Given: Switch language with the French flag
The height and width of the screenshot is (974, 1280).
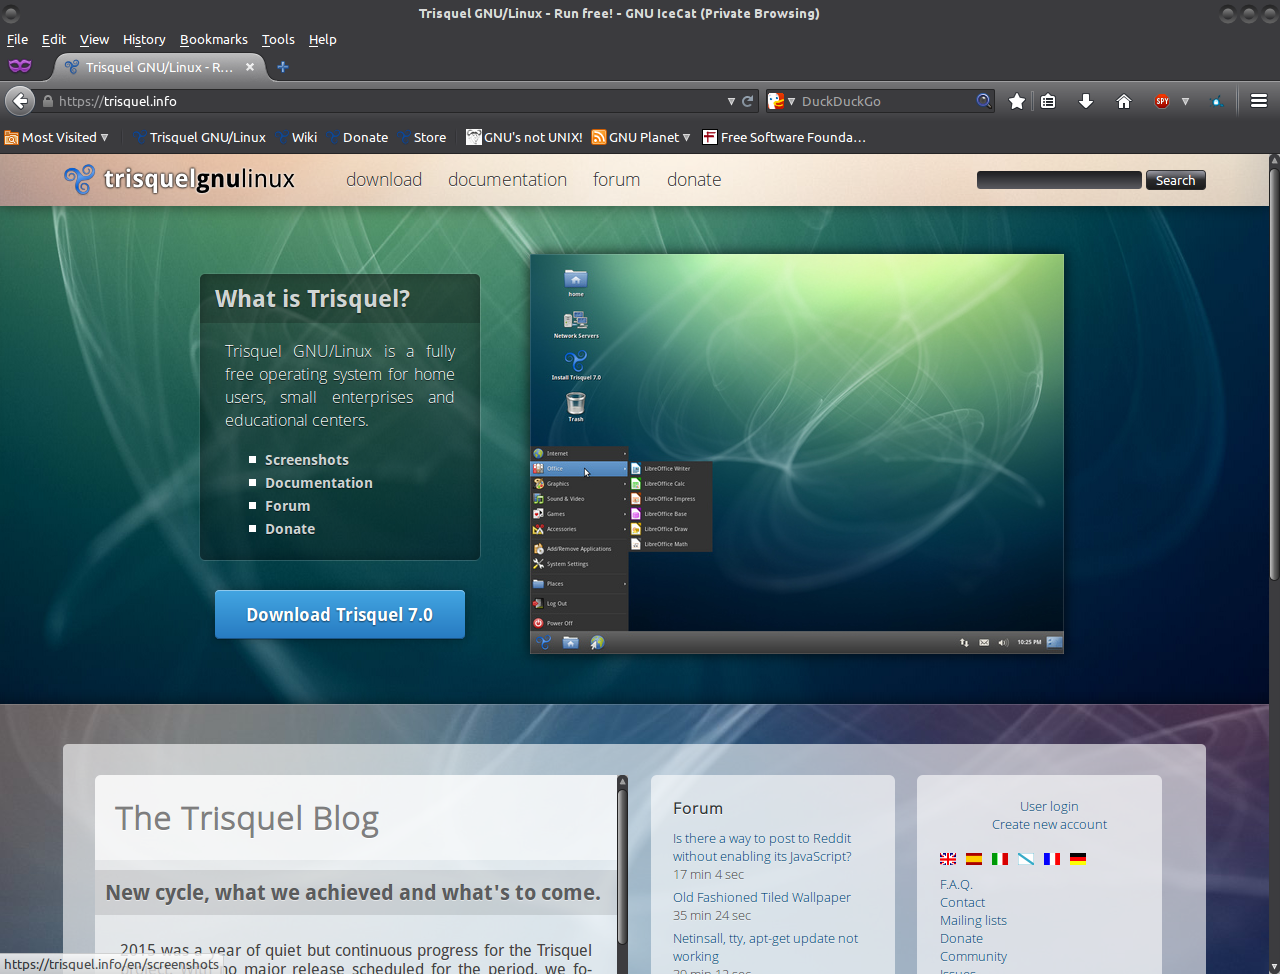Looking at the screenshot, I should coord(1052,858).
